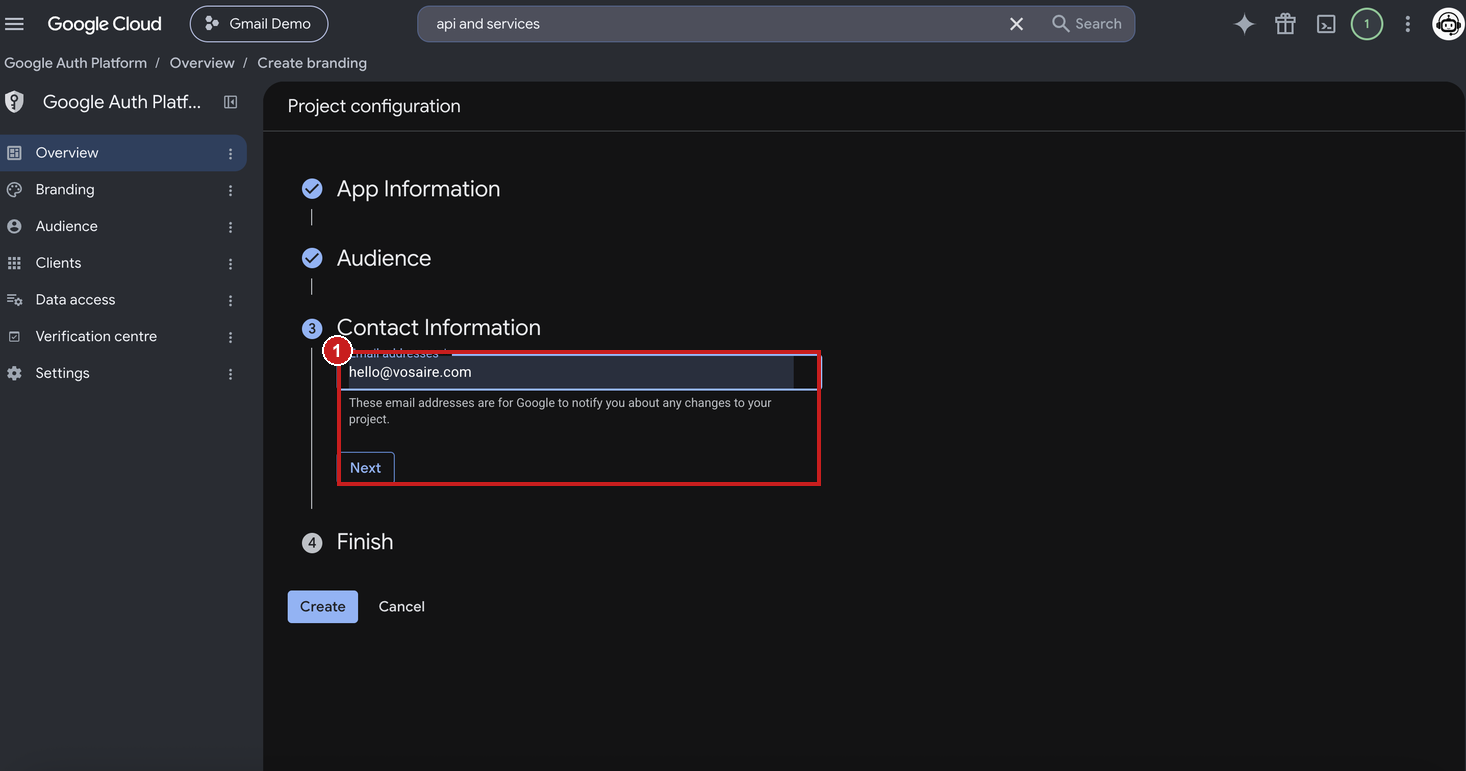Open the top bar three-dot utilities menu
Image resolution: width=1466 pixels, height=771 pixels.
pos(1407,24)
